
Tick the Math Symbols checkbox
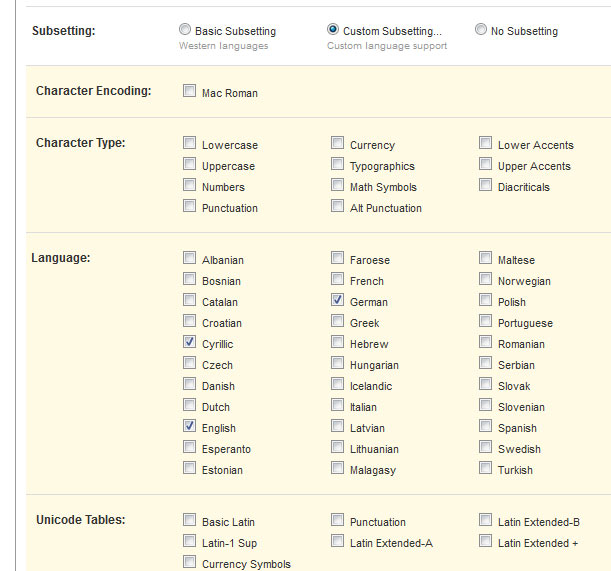point(337,185)
